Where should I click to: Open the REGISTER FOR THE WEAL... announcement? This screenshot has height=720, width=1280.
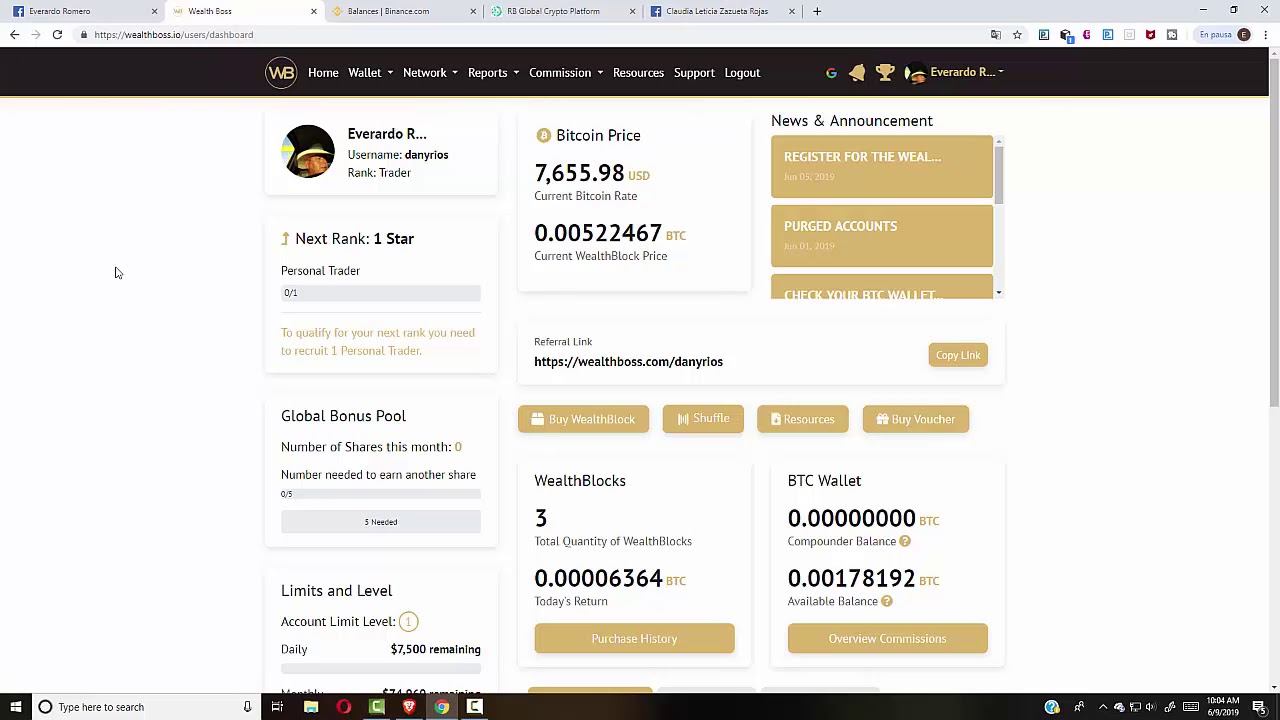[x=882, y=166]
